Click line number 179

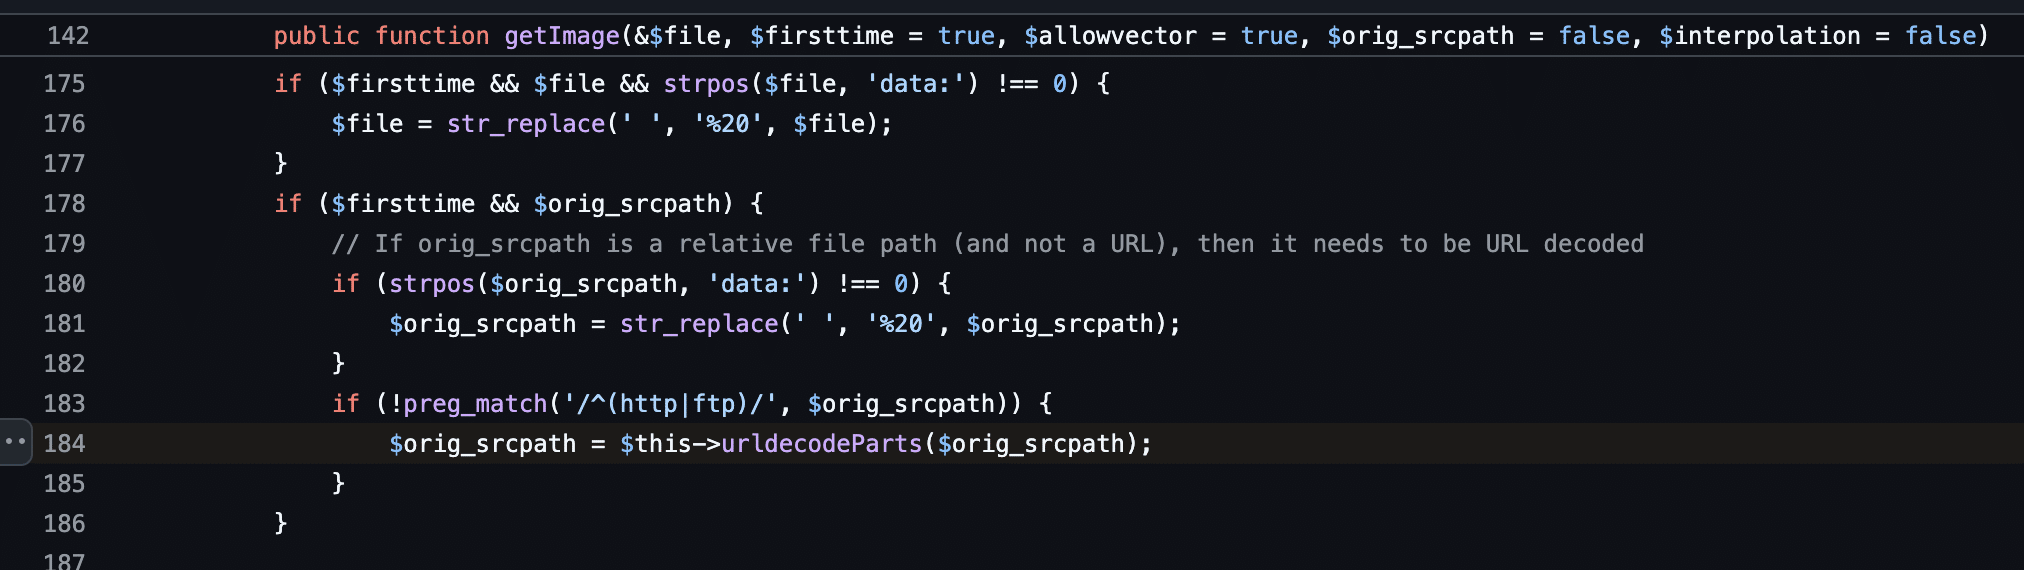tap(65, 244)
